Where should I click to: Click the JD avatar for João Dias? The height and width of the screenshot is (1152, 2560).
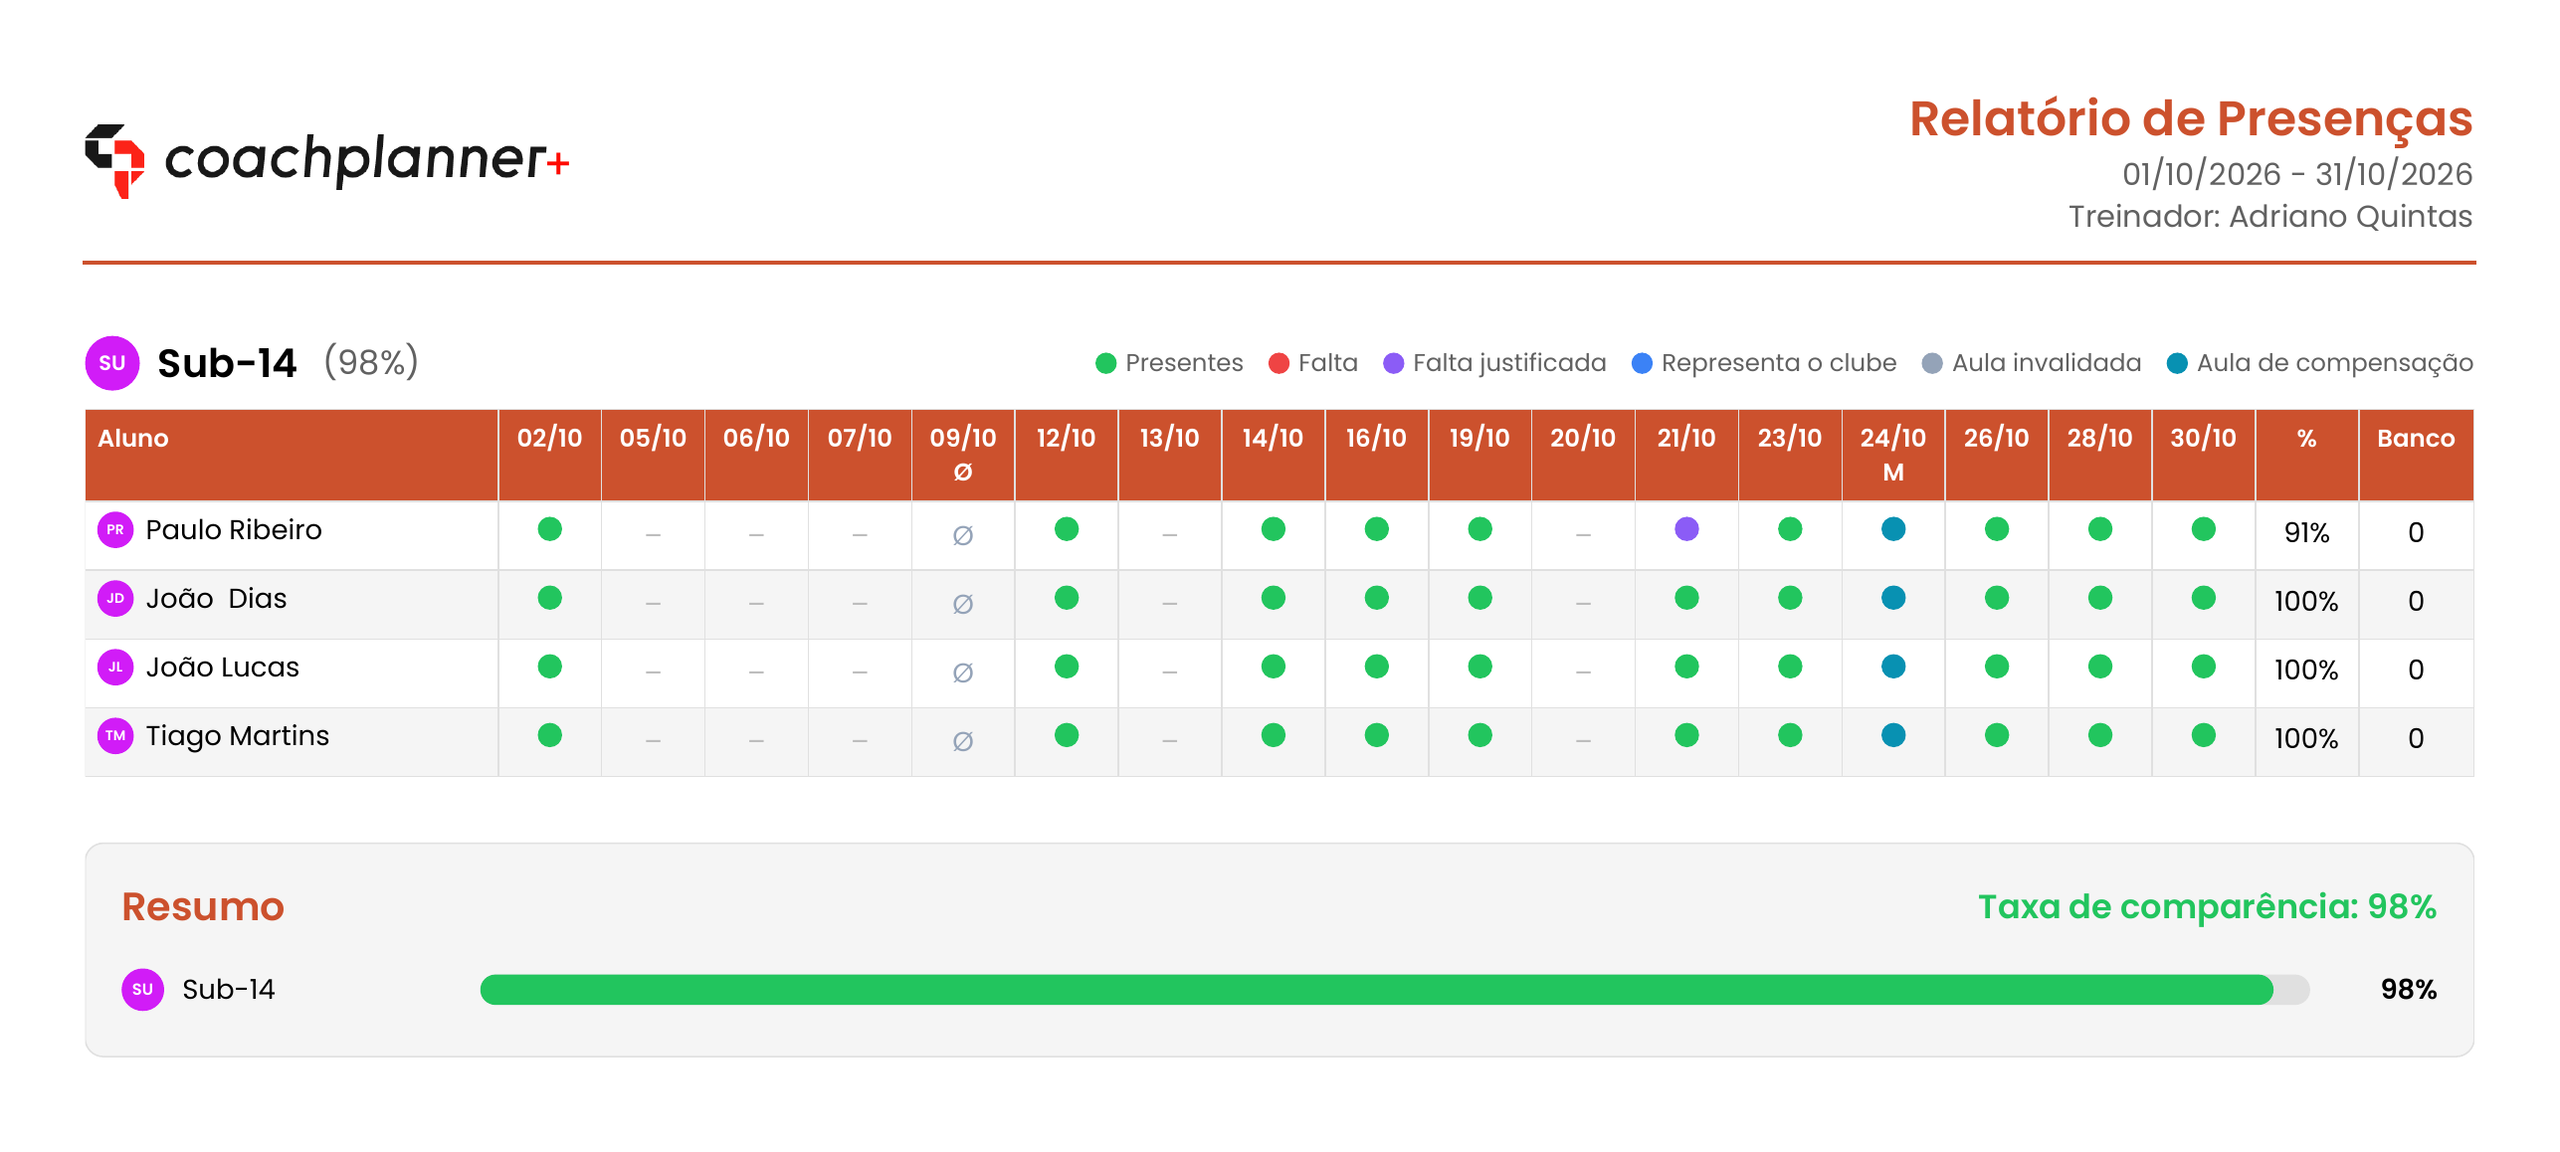pyautogui.click(x=115, y=598)
